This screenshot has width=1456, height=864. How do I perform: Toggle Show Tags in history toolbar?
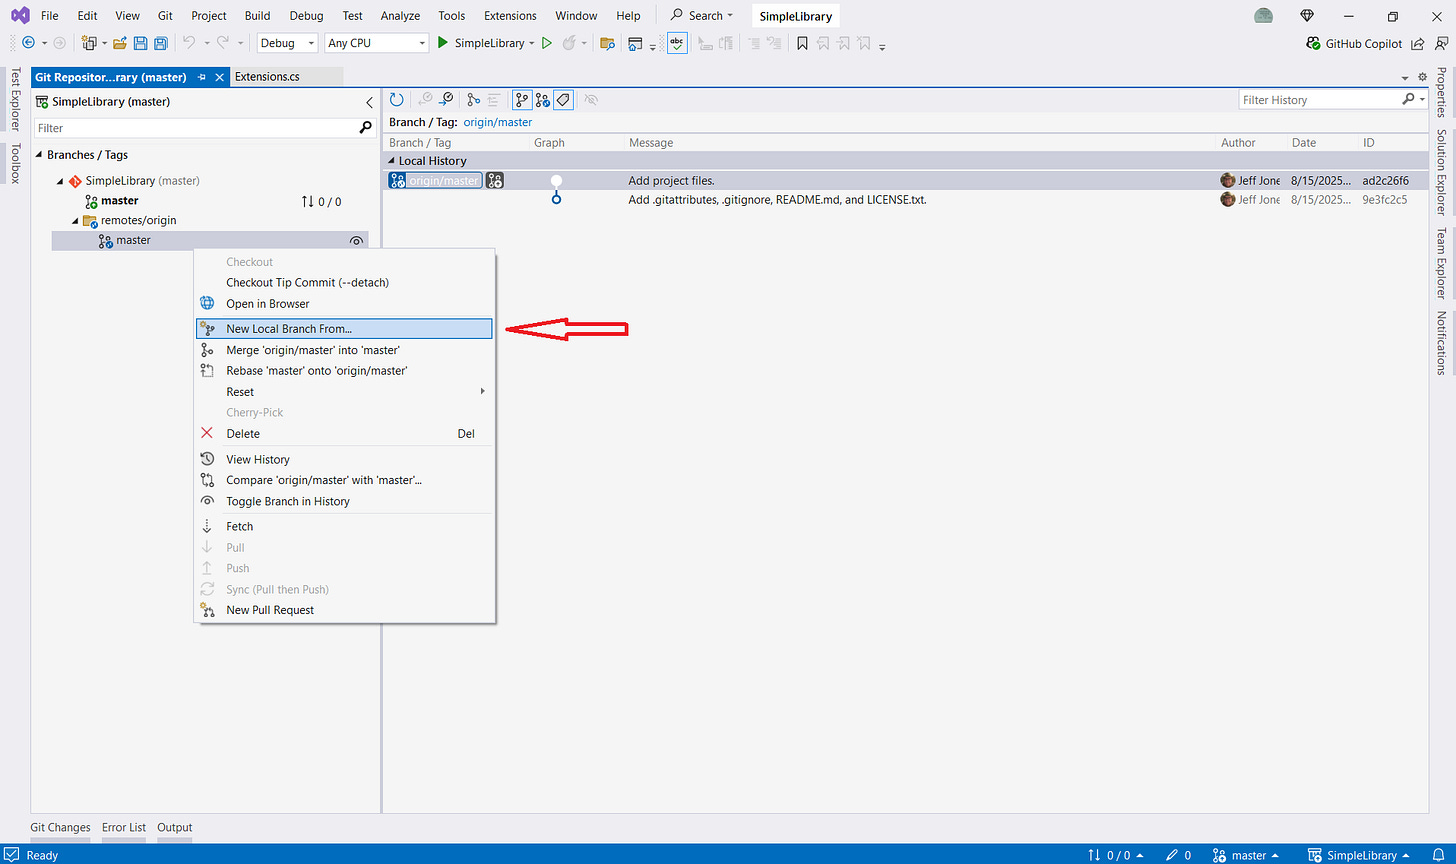pos(563,100)
